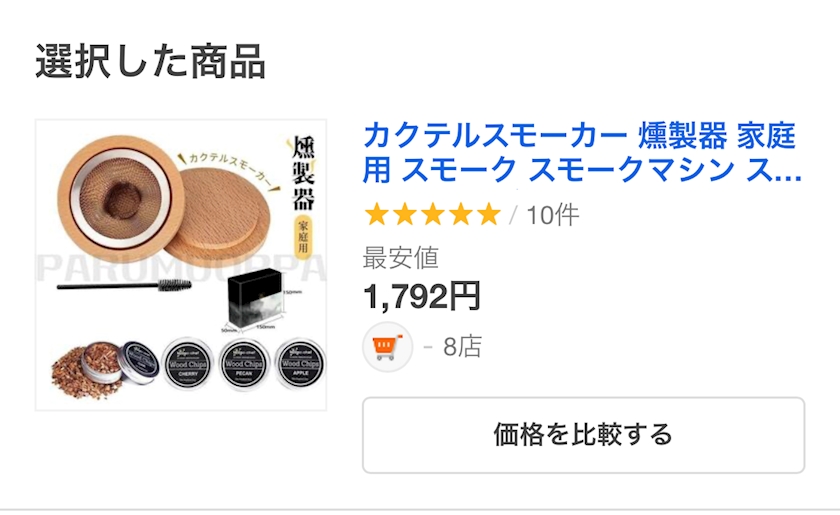This screenshot has height=515, width=840.
Task: Click the 最安値 label
Action: [401, 258]
